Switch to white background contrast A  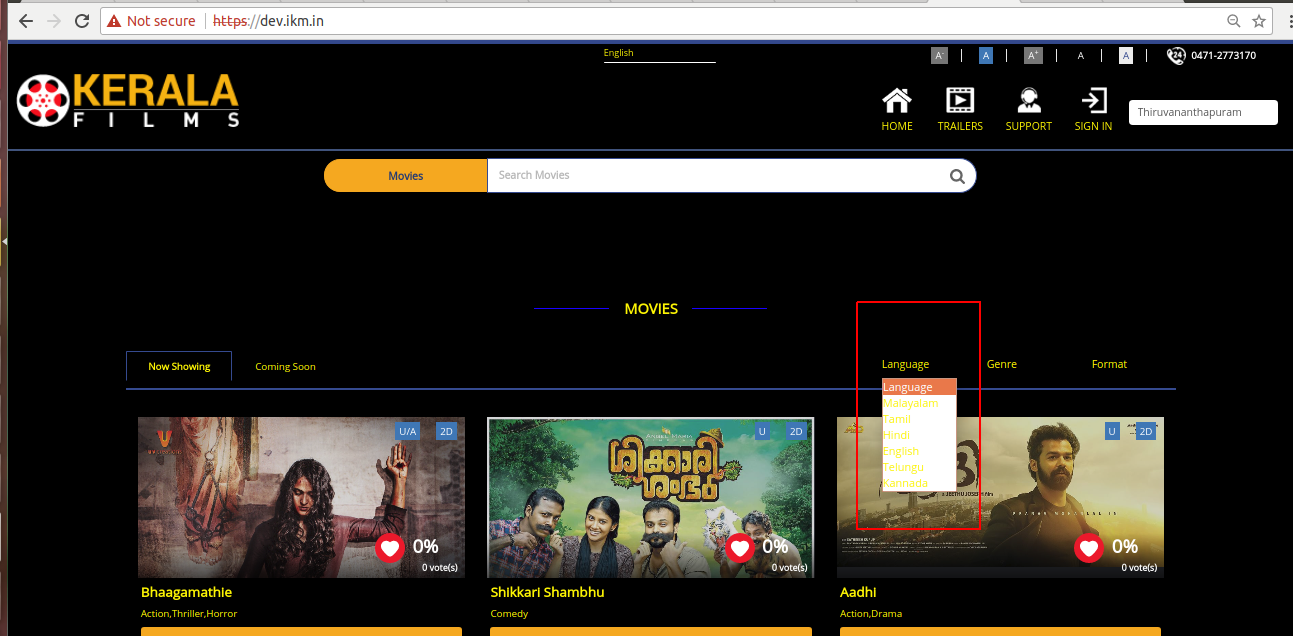coord(1126,56)
